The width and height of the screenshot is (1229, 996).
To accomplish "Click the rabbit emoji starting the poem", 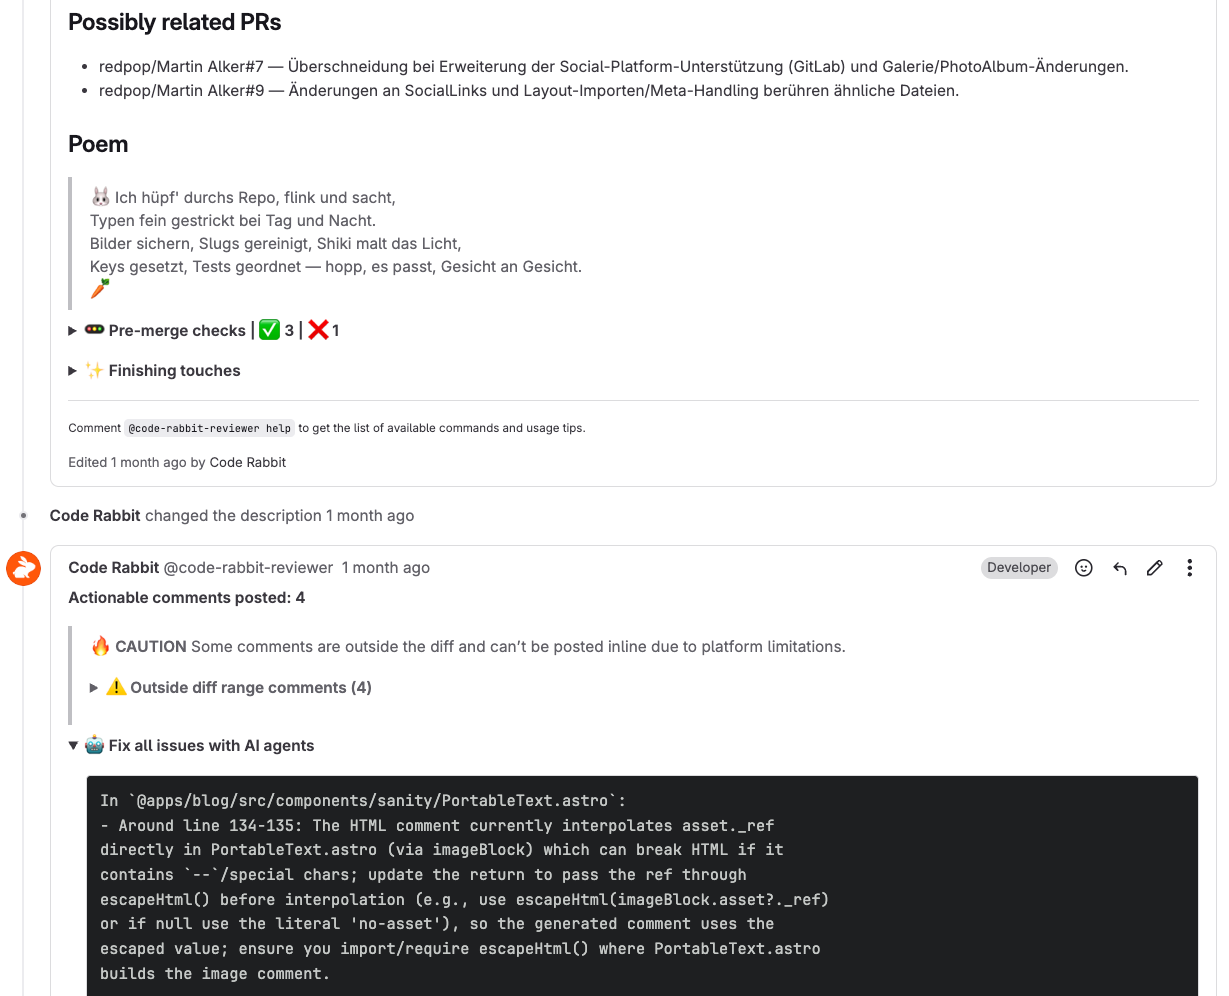I will click(x=100, y=197).
